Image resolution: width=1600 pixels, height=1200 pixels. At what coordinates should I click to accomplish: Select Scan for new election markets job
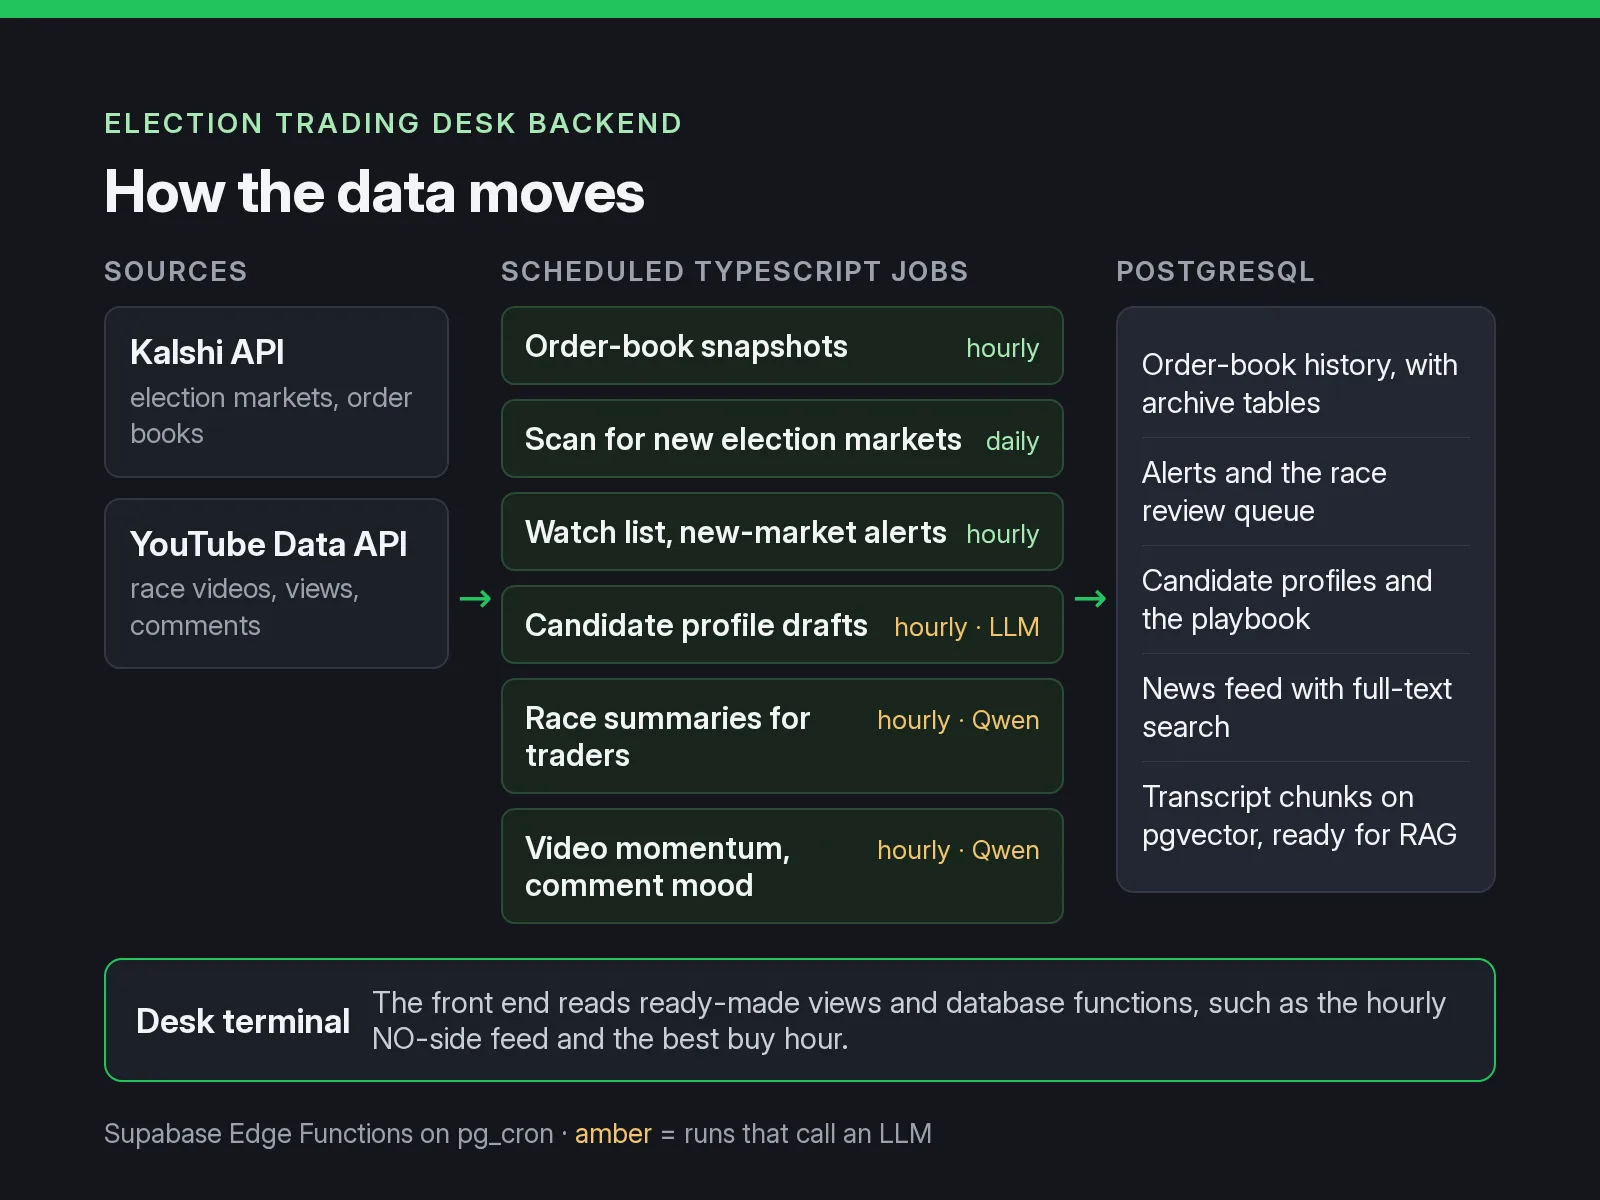pos(782,439)
